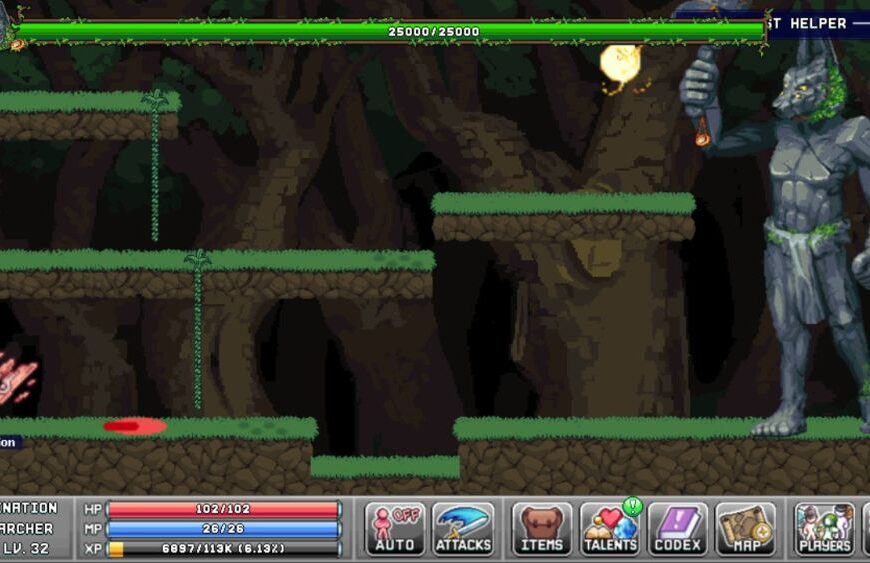Open the PLAYERS list
The width and height of the screenshot is (870, 563).
point(824,528)
